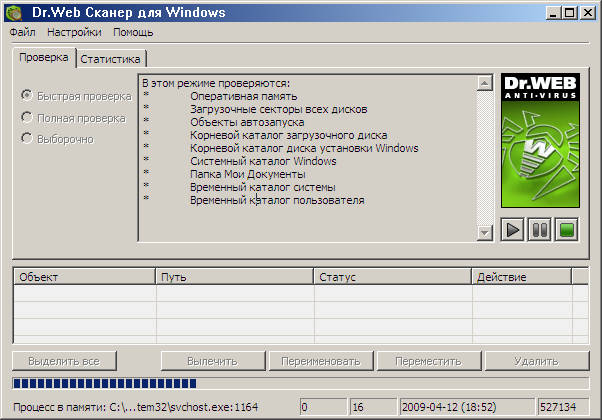Click the Dr.Web scanner title bar icon
This screenshot has height=420, width=602.
pyautogui.click(x=15, y=13)
